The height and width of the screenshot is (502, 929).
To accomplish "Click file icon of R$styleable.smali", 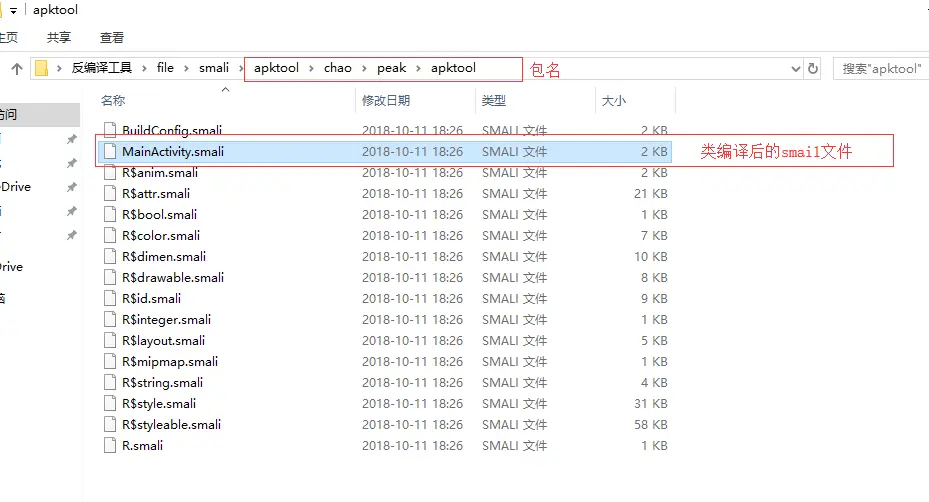I will (110, 425).
